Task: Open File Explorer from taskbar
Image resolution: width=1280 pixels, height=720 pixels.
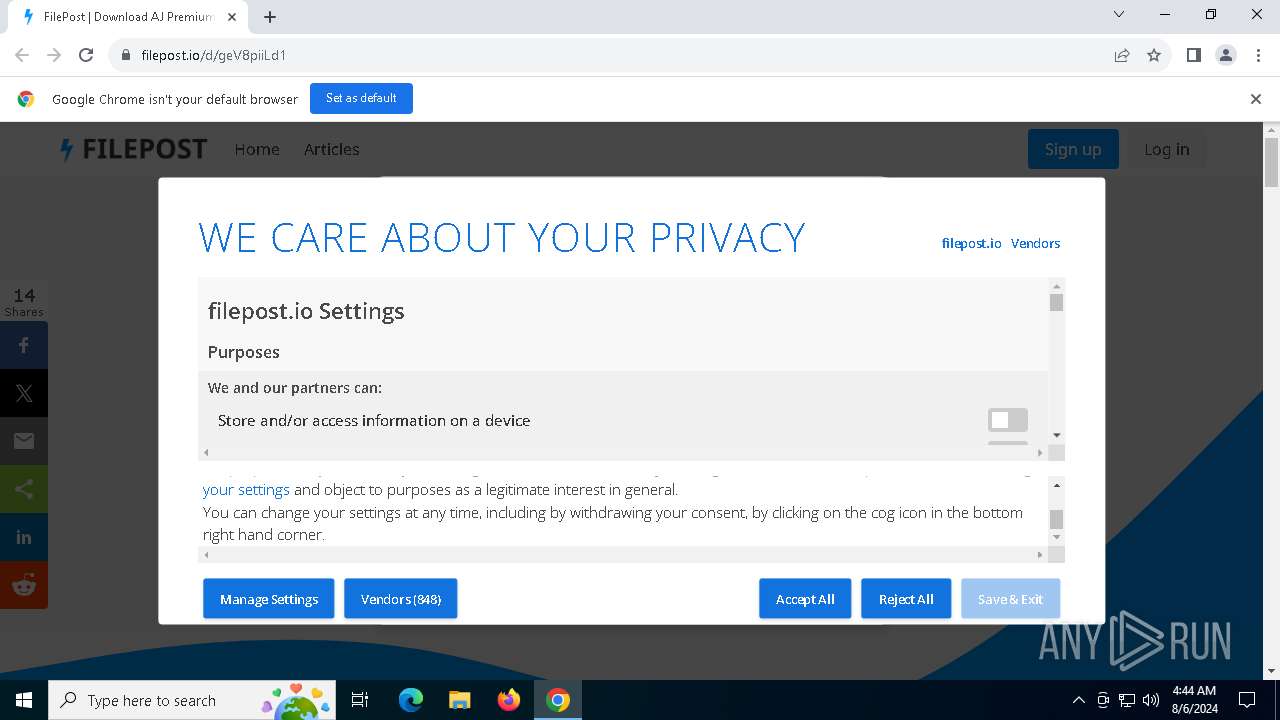Action: [459, 700]
